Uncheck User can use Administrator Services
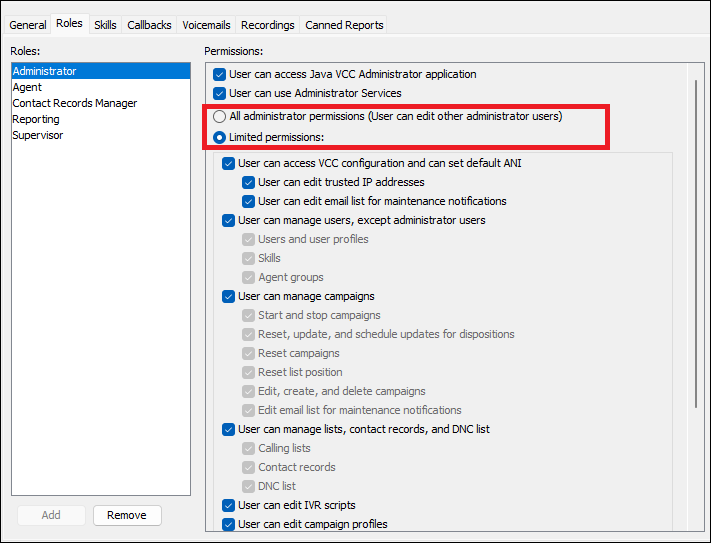Viewport: 711px width, 543px height. (219, 93)
